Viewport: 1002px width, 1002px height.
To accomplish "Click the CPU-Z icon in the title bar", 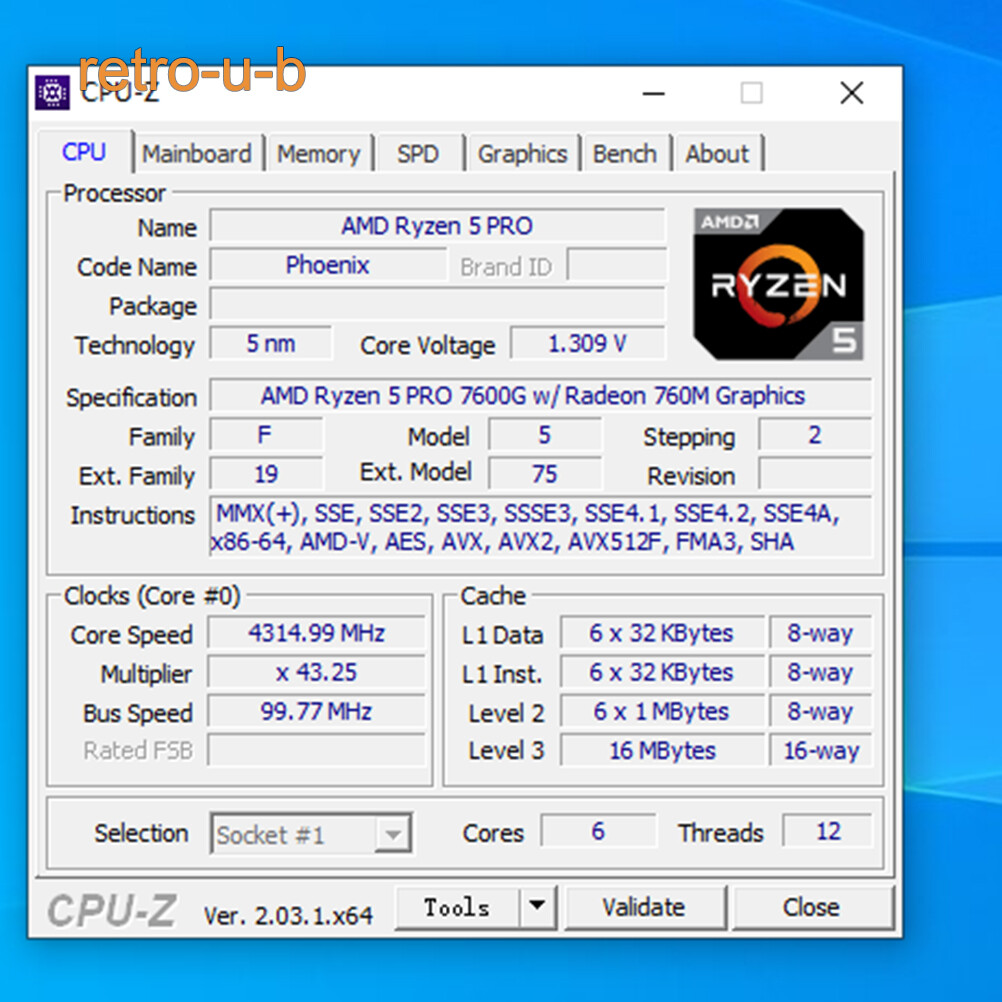I will pyautogui.click(x=52, y=92).
